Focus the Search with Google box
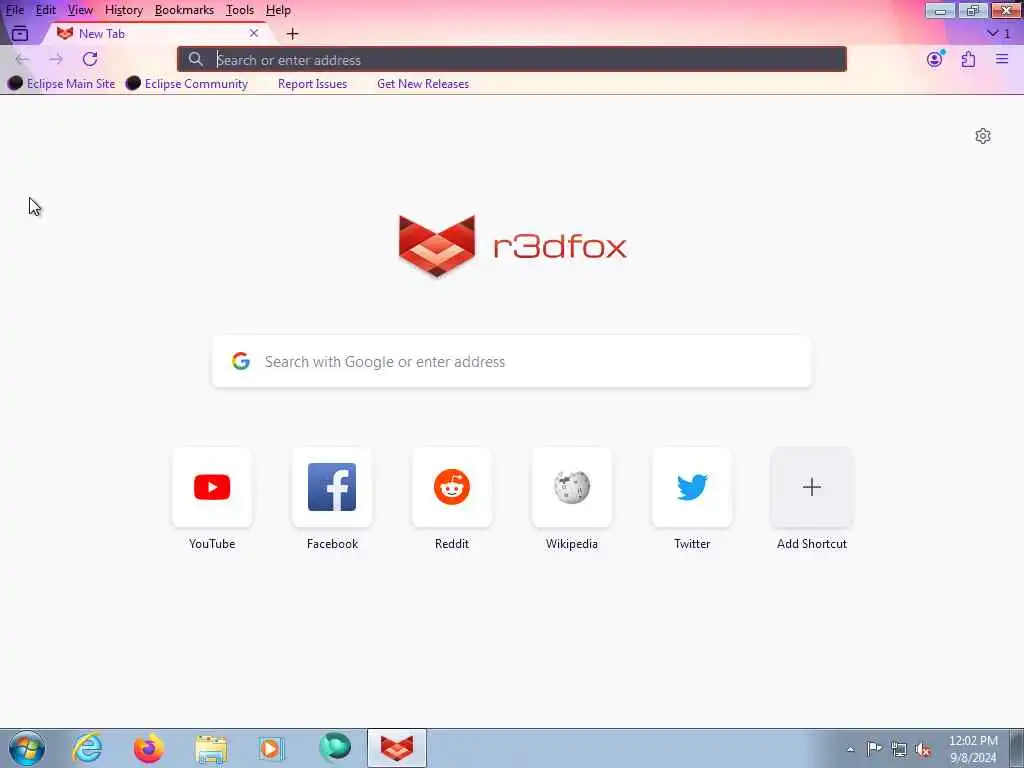1024x768 pixels. click(512, 361)
